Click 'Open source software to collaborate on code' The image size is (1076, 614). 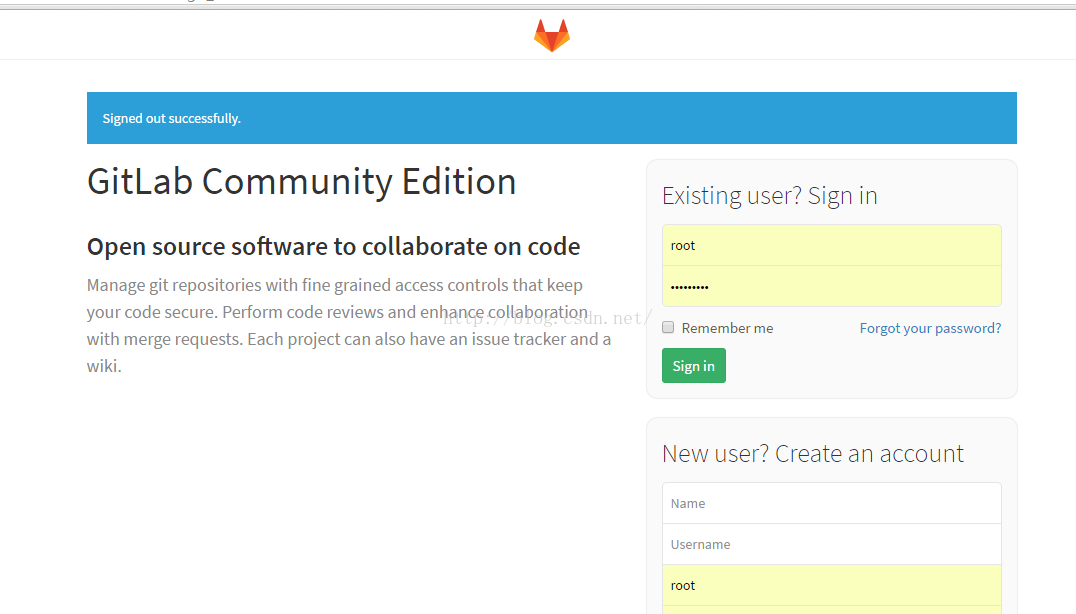click(334, 246)
